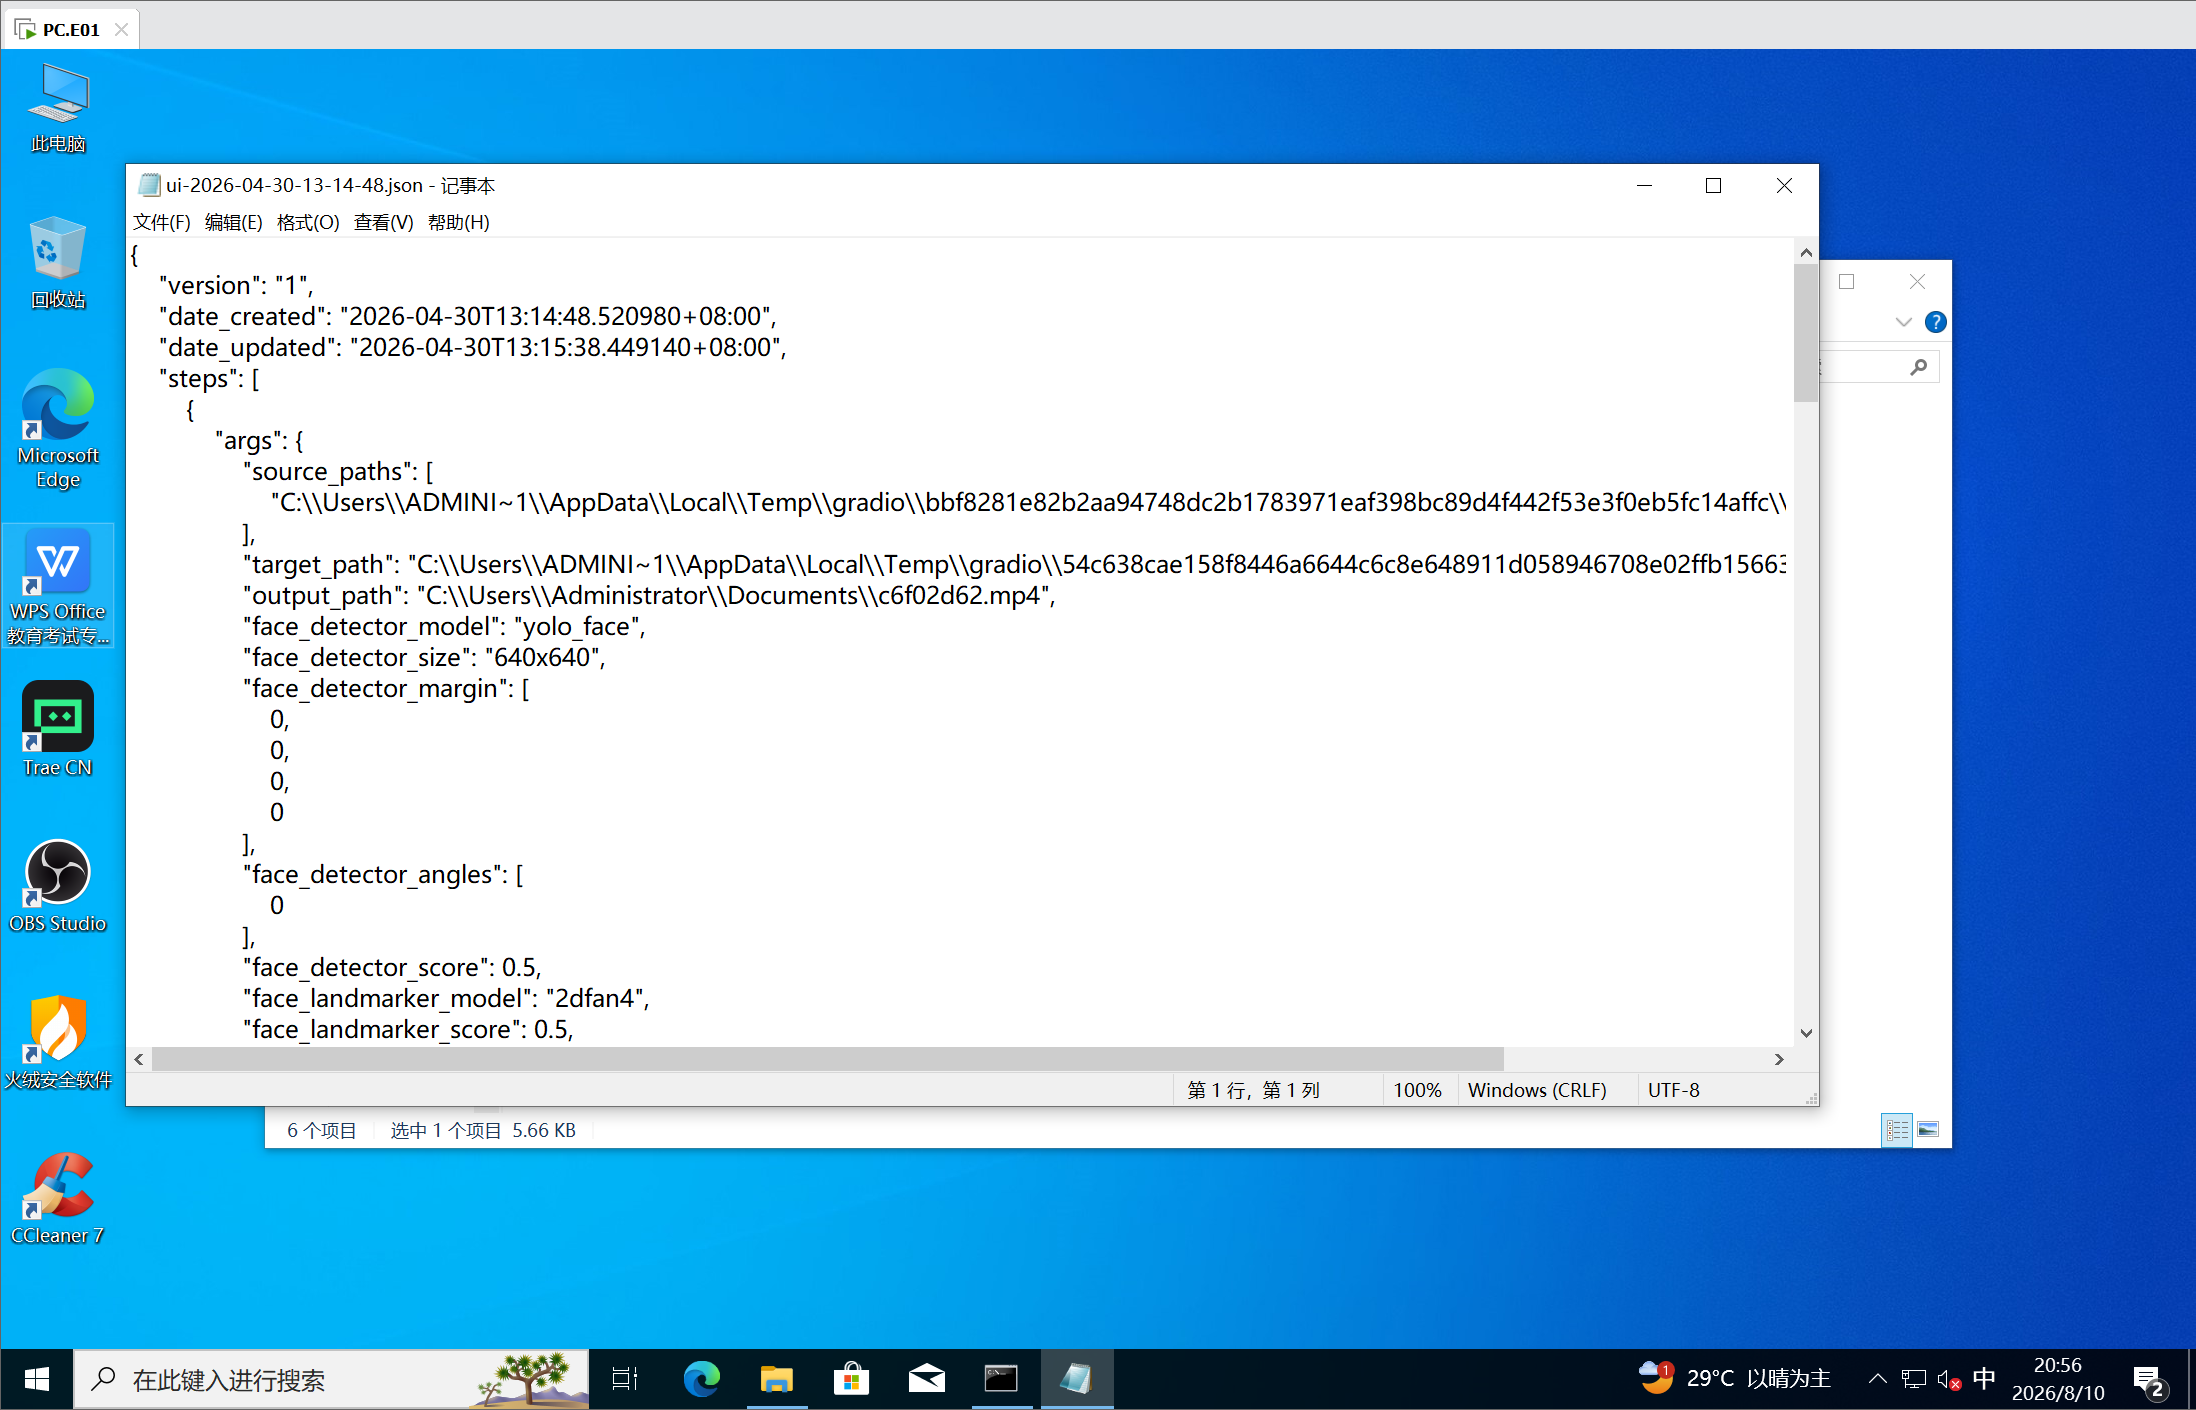Open Edge from the taskbar
Viewport: 2196px width, 1410px height.
tap(701, 1379)
